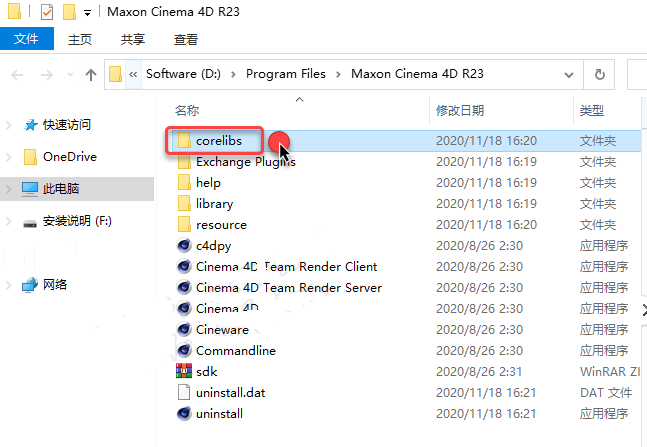Click the Exchange Plugins folder icon
Viewport: 647px width, 447px height.
pos(184,162)
